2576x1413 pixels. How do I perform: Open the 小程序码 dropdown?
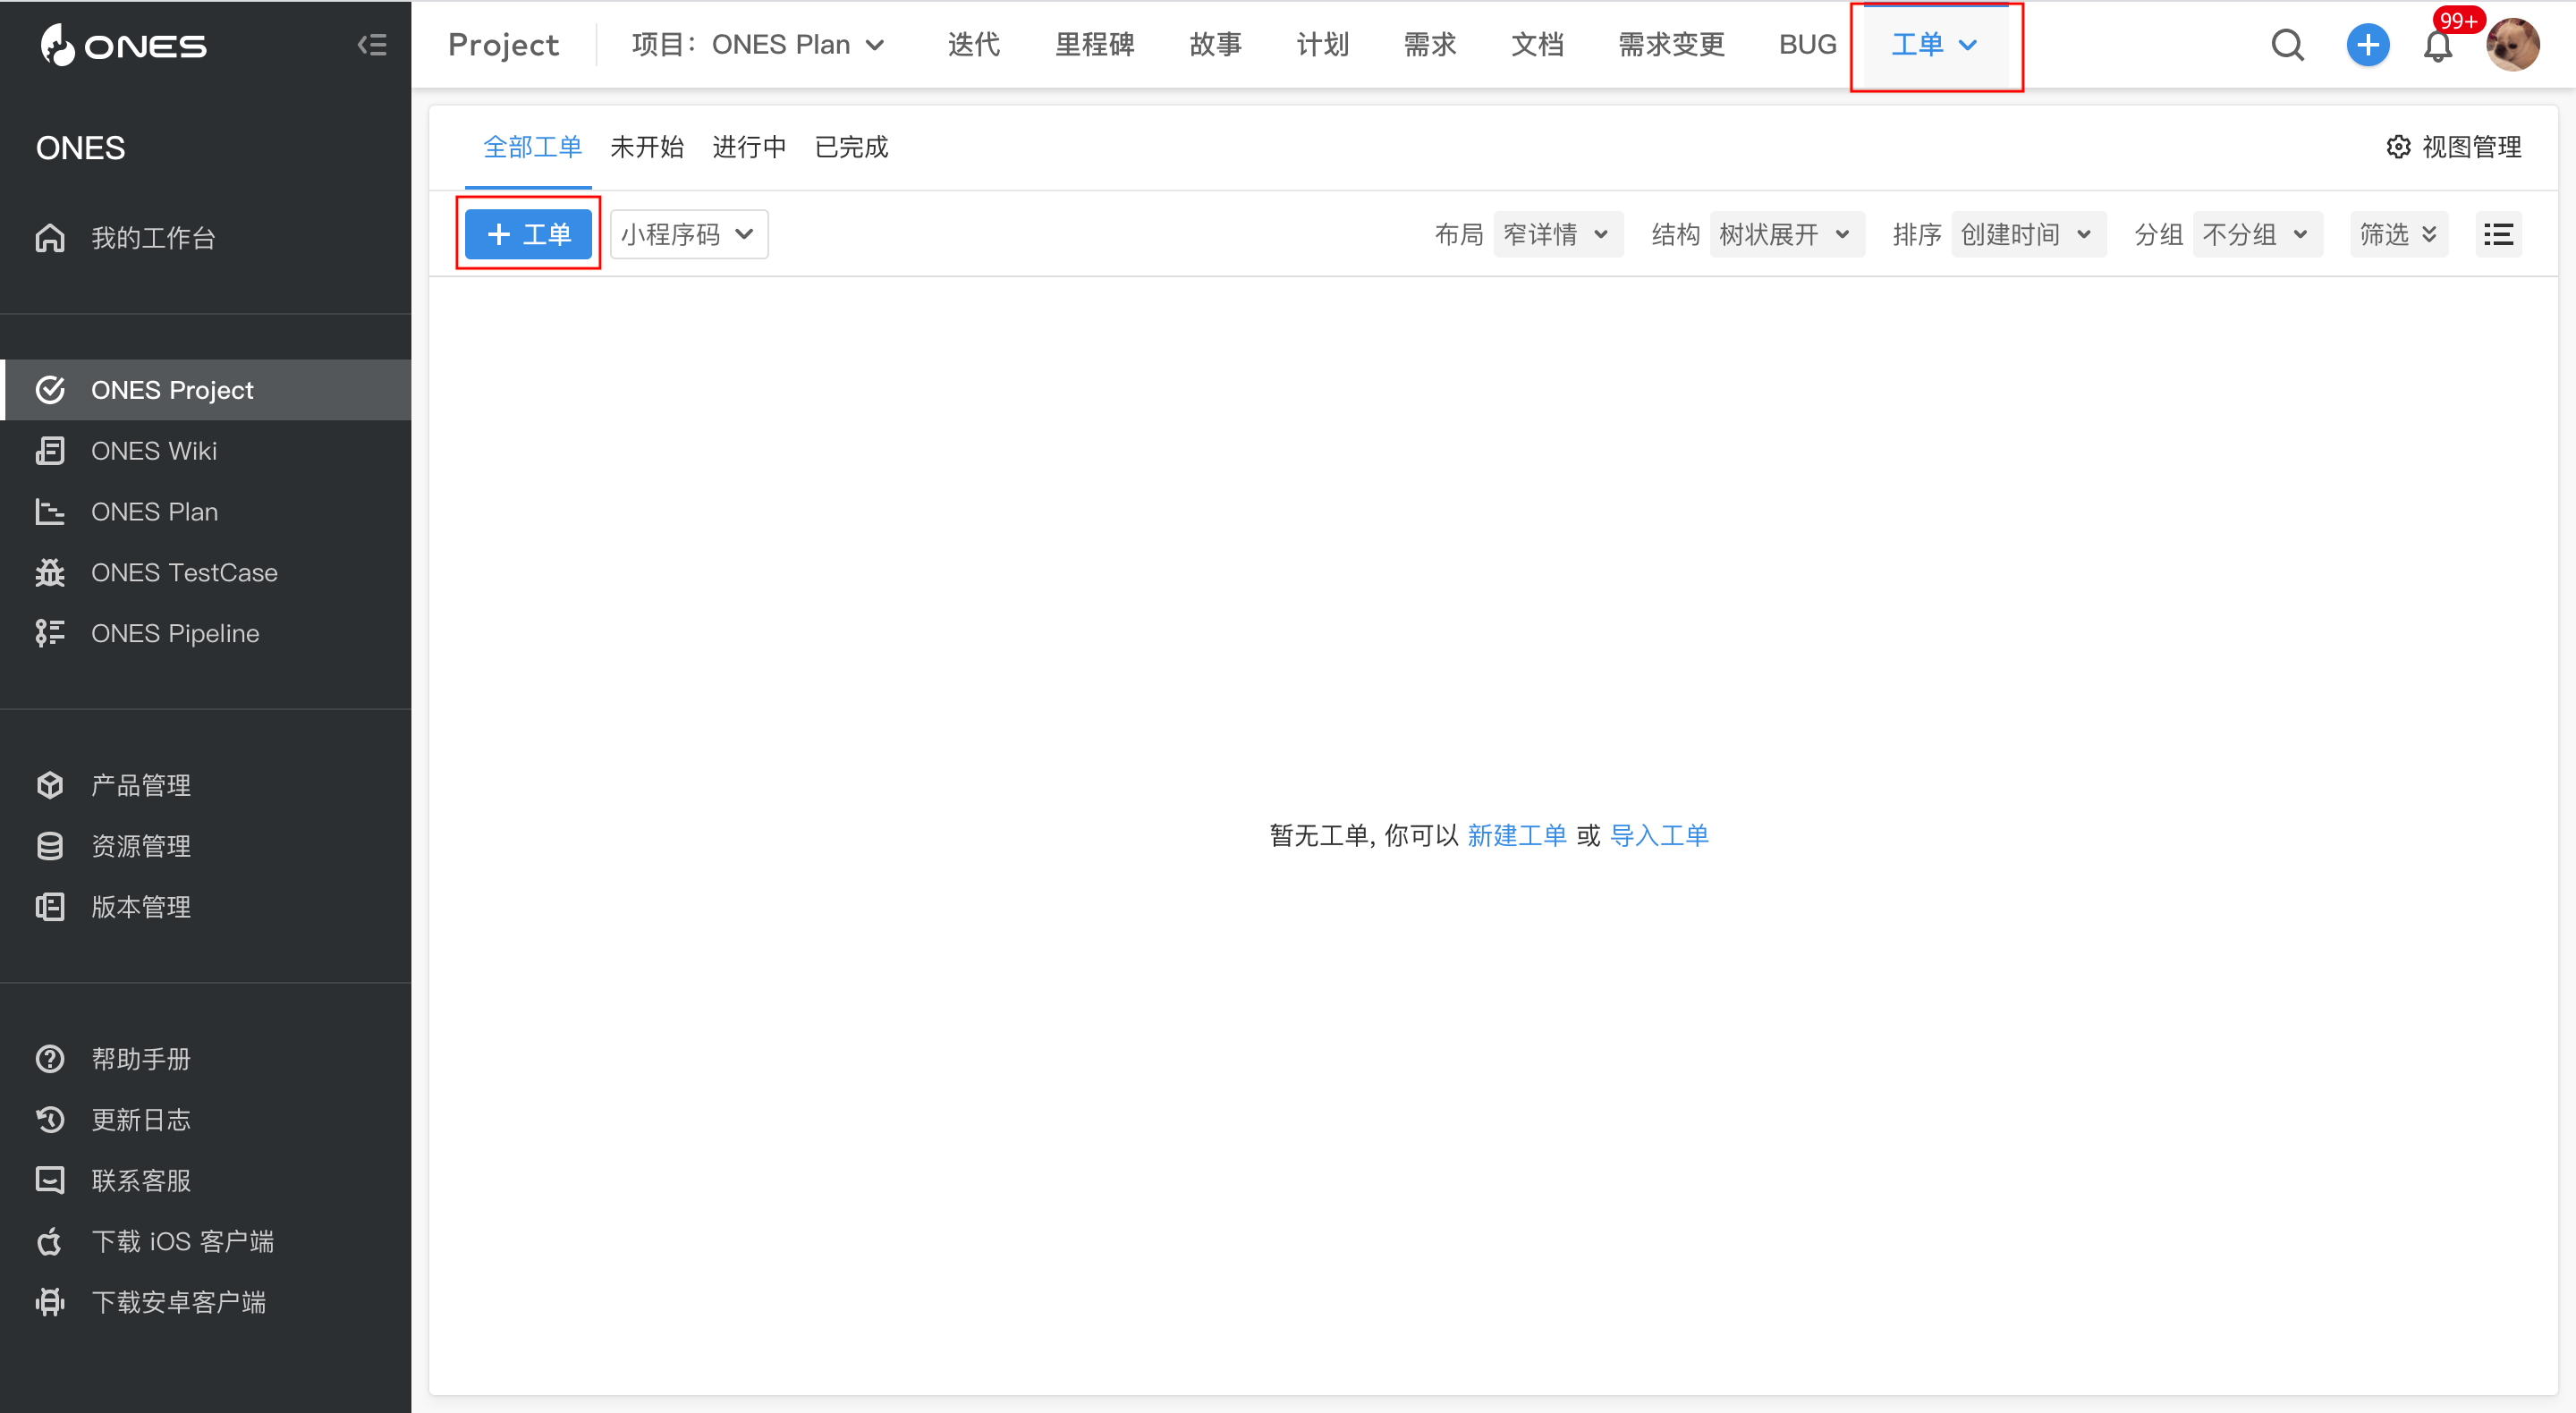(x=689, y=234)
